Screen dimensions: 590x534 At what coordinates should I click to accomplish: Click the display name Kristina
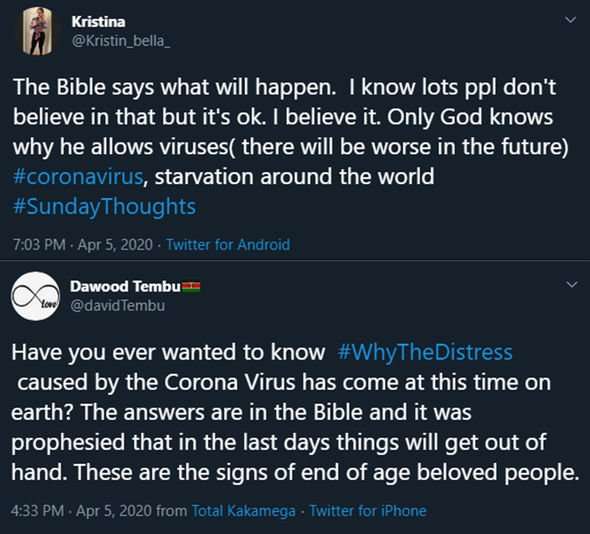point(98,22)
